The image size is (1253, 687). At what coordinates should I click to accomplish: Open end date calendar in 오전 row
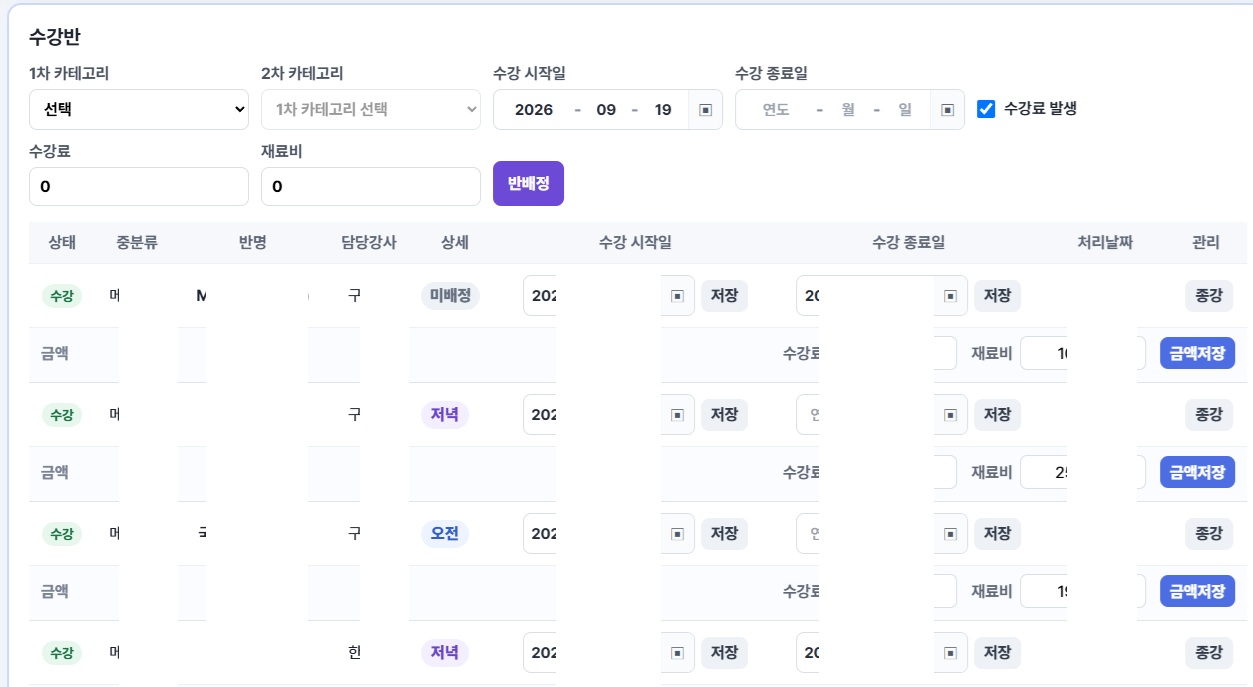click(x=950, y=534)
